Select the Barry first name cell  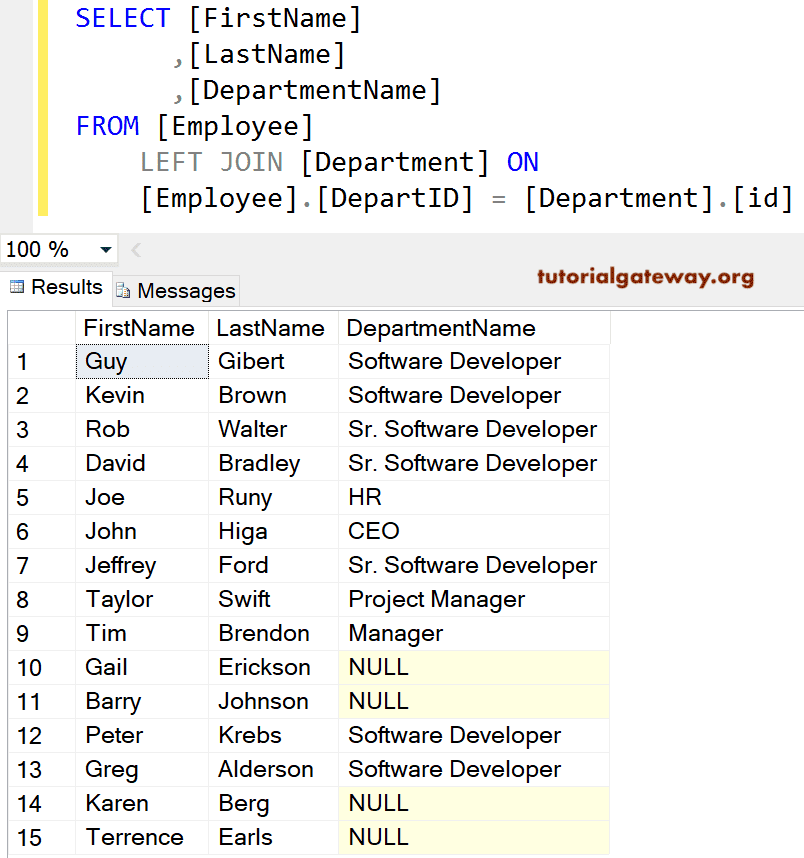coord(142,702)
